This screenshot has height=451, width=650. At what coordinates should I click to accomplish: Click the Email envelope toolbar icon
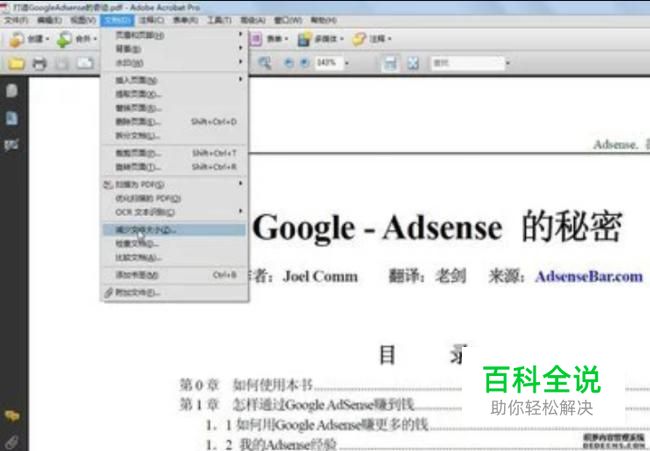click(85, 63)
